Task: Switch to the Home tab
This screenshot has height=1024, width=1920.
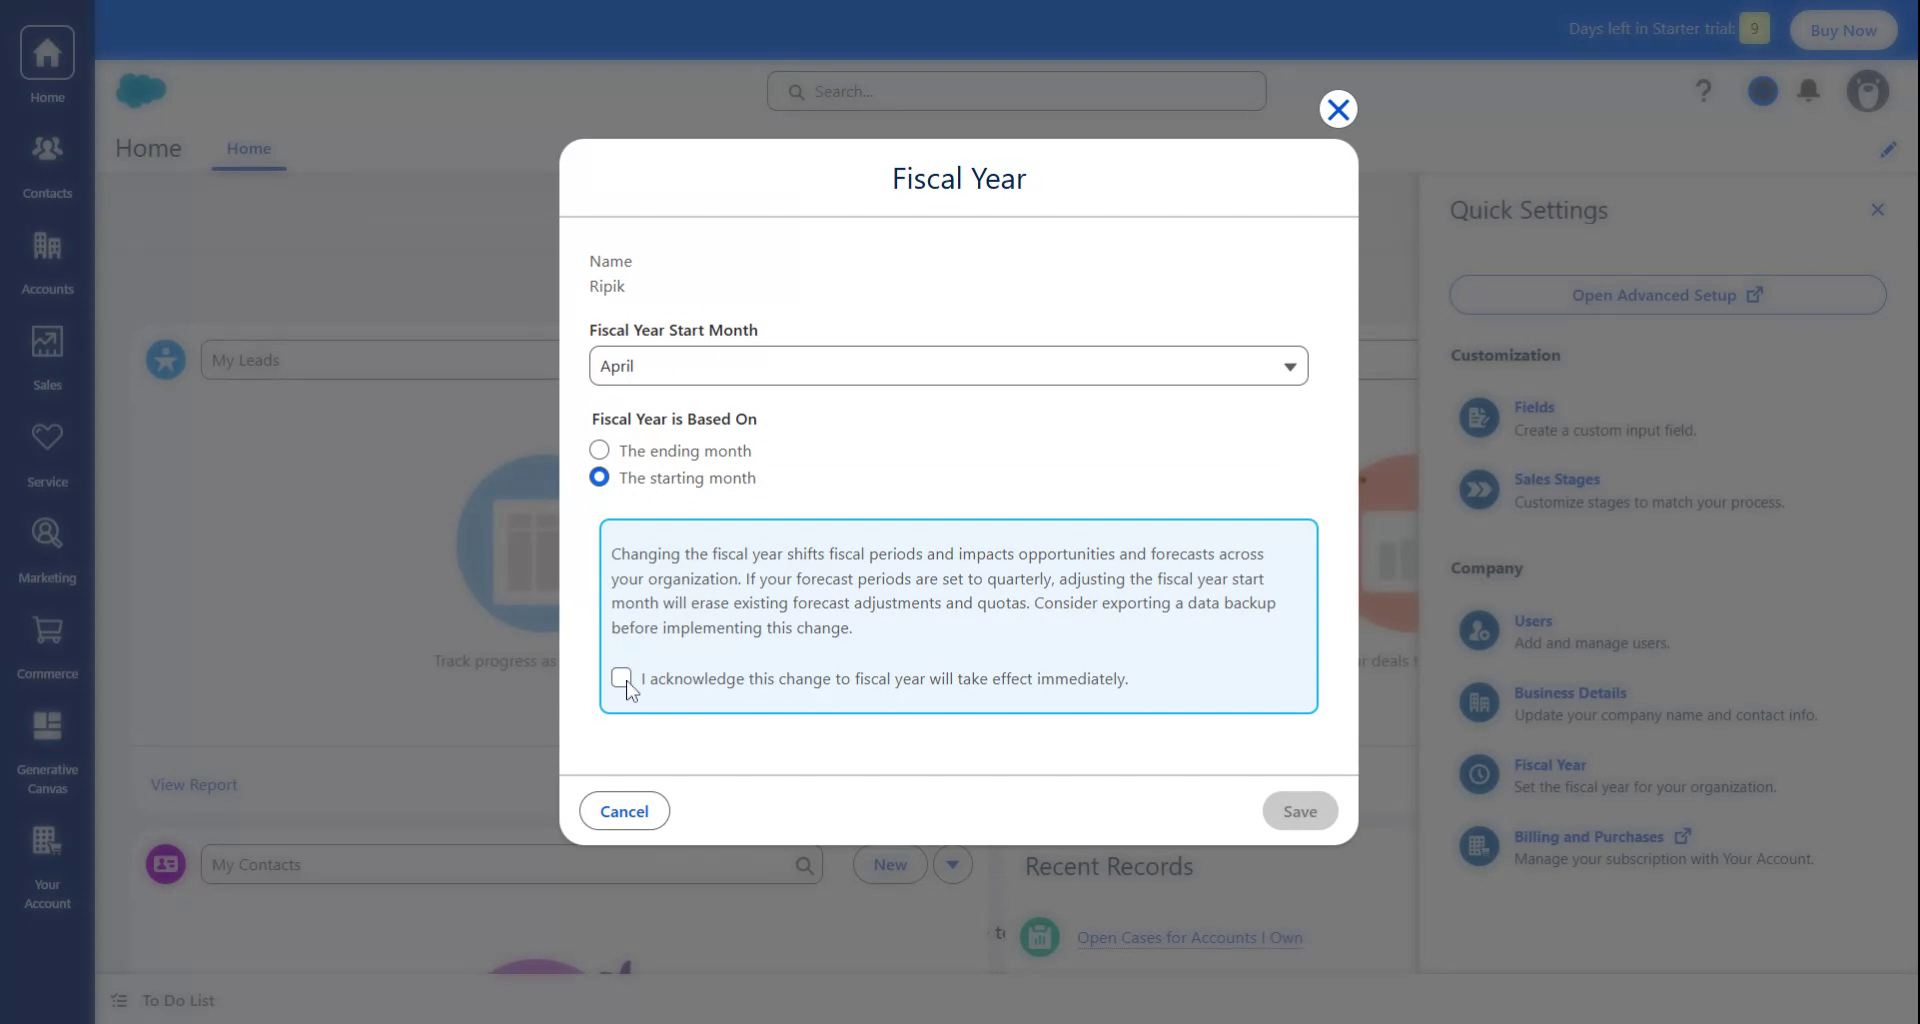Action: [249, 148]
